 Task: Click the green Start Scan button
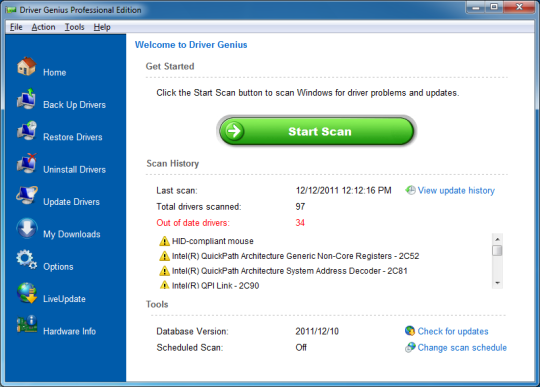(x=316, y=131)
